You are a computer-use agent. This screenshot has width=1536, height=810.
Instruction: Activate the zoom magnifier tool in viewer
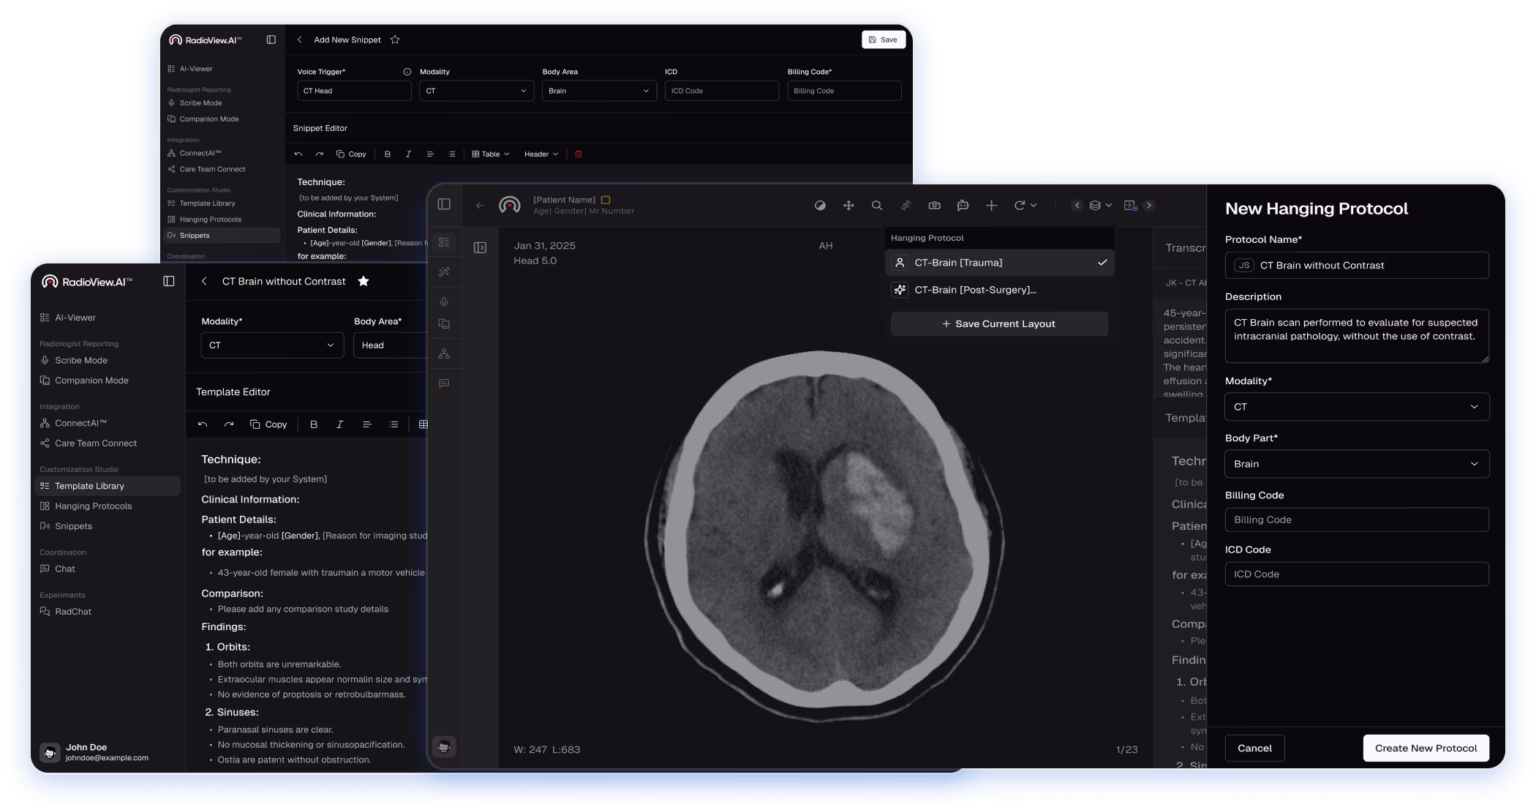(x=877, y=205)
